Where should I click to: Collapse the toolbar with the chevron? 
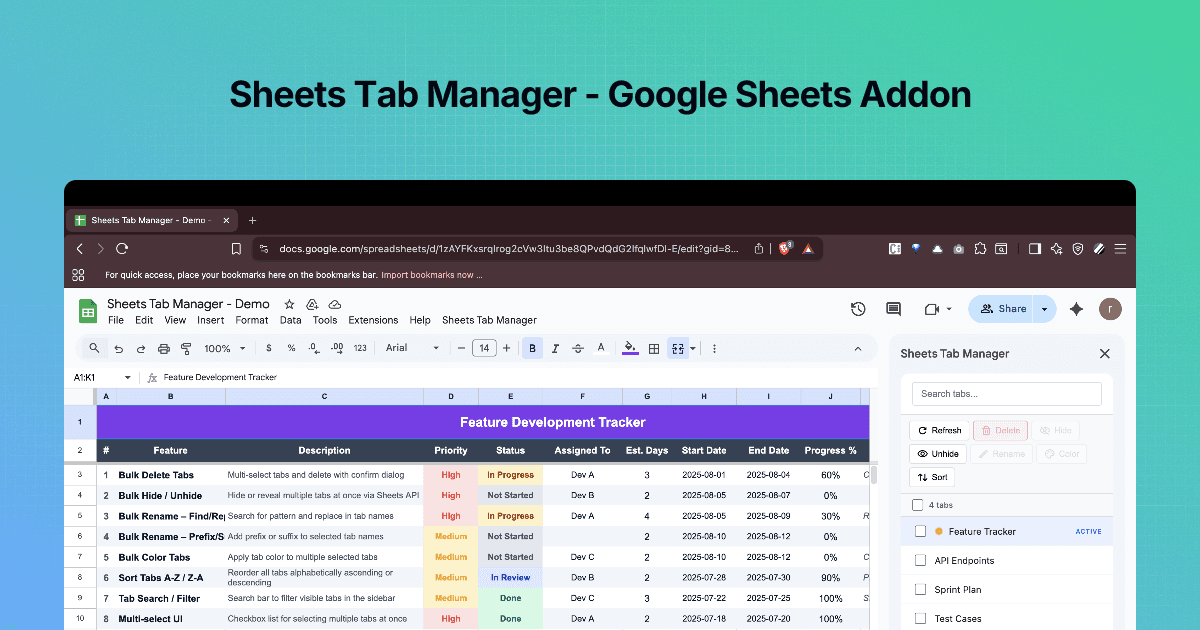click(x=858, y=349)
